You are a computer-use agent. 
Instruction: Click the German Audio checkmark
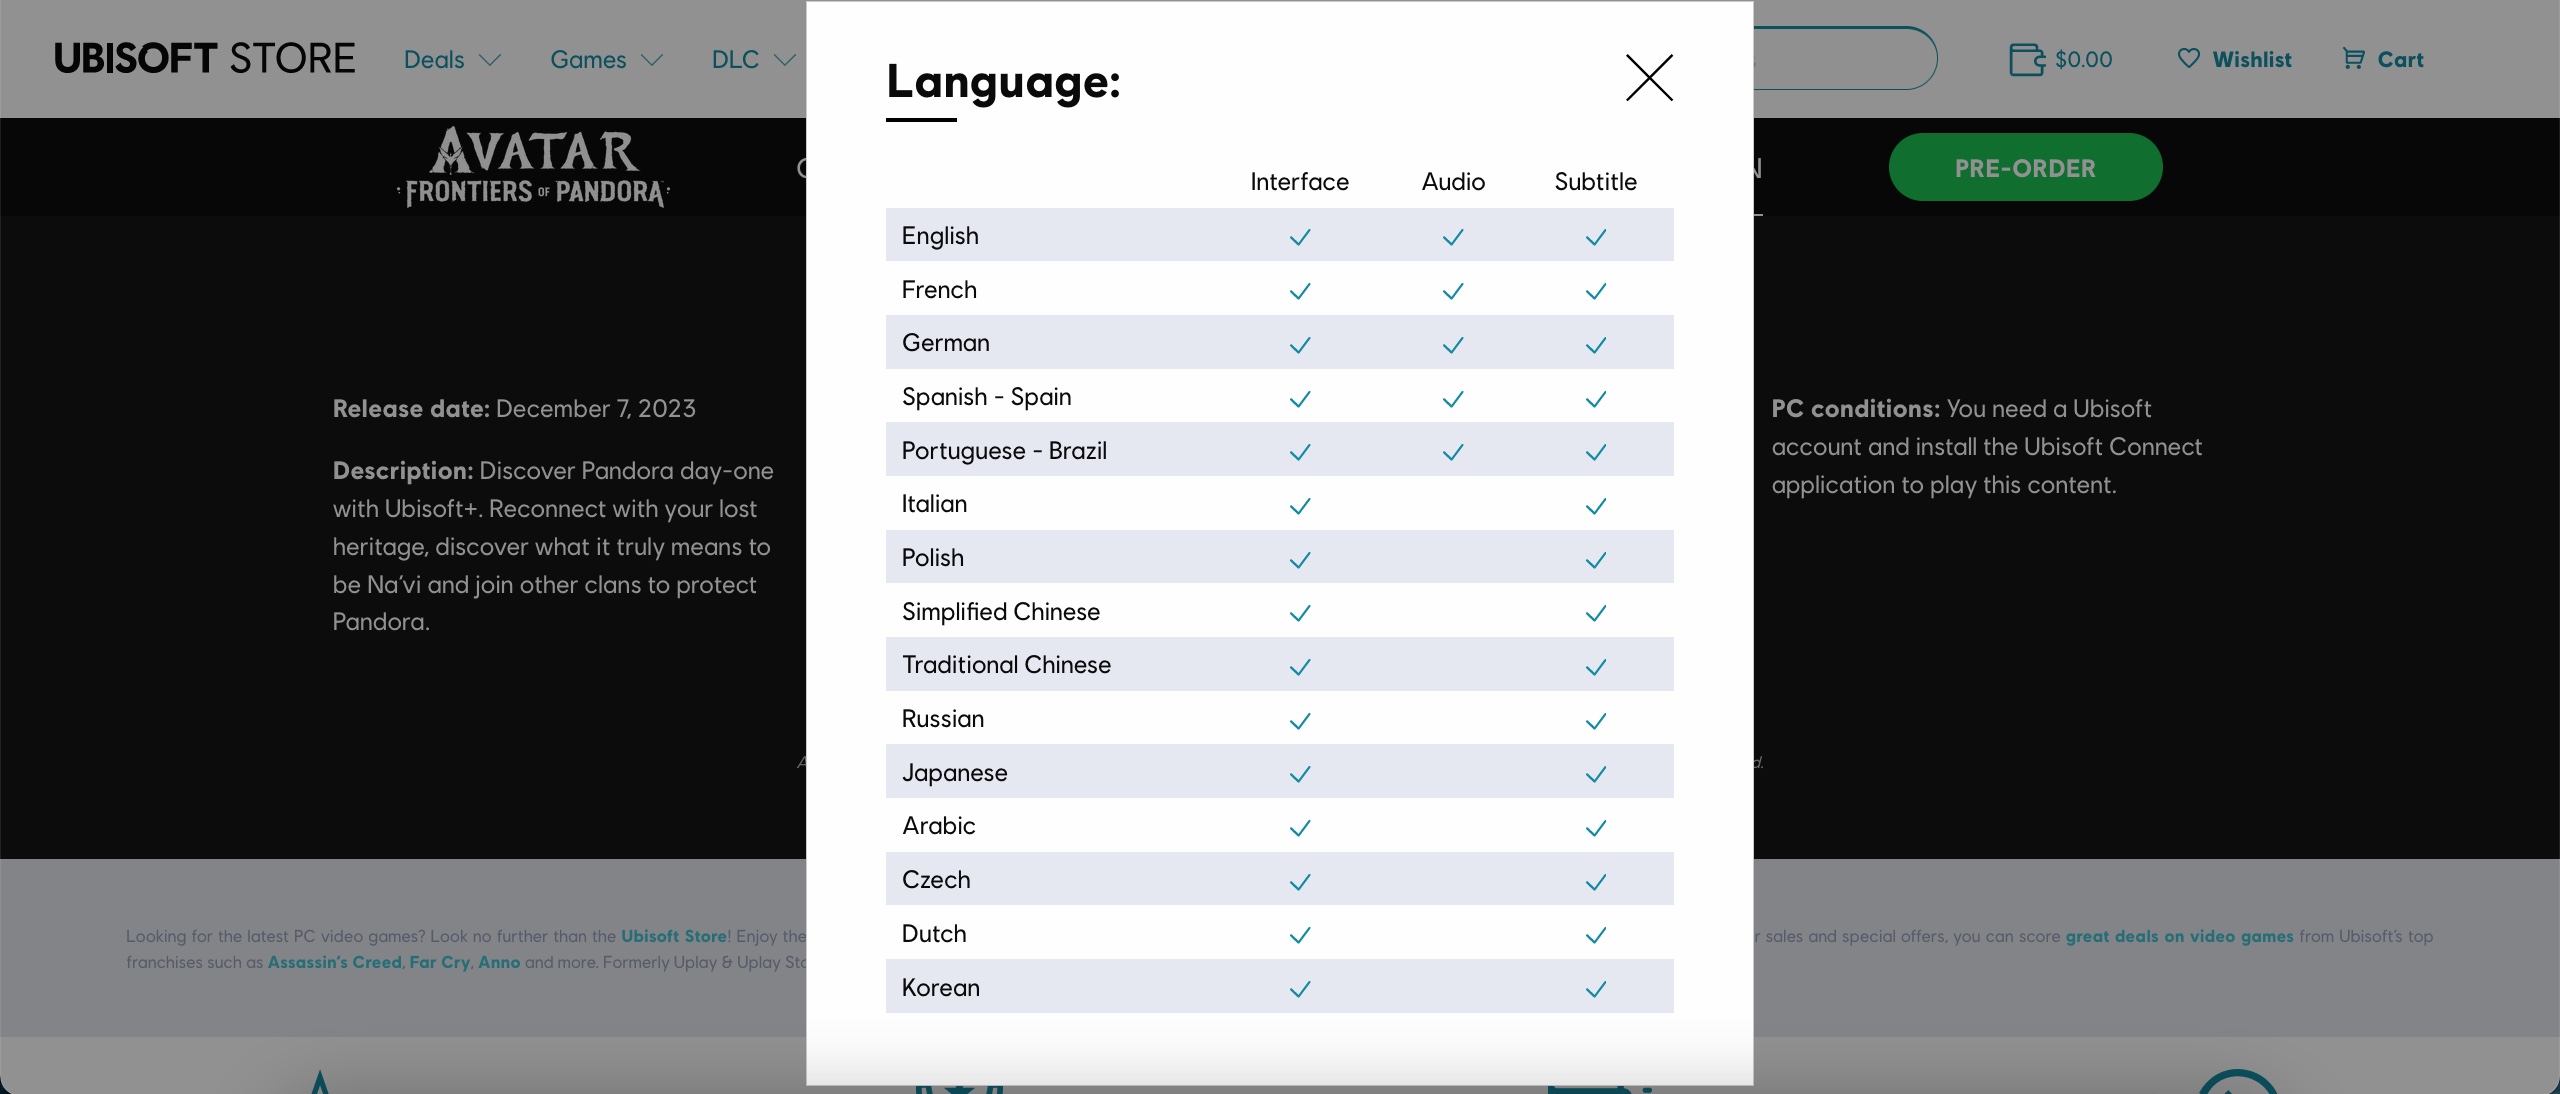(x=1453, y=345)
